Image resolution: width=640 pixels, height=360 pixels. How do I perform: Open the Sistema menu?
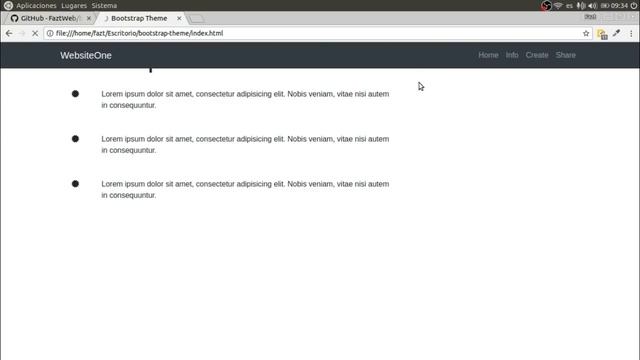coord(104,6)
